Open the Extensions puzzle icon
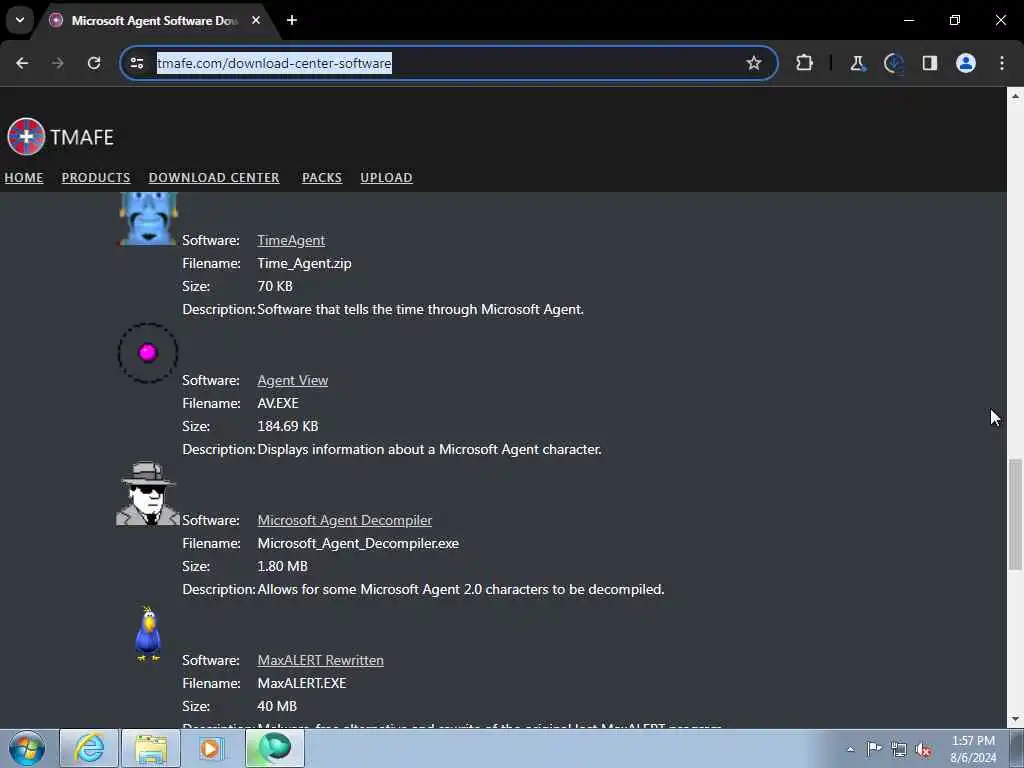 pos(805,63)
